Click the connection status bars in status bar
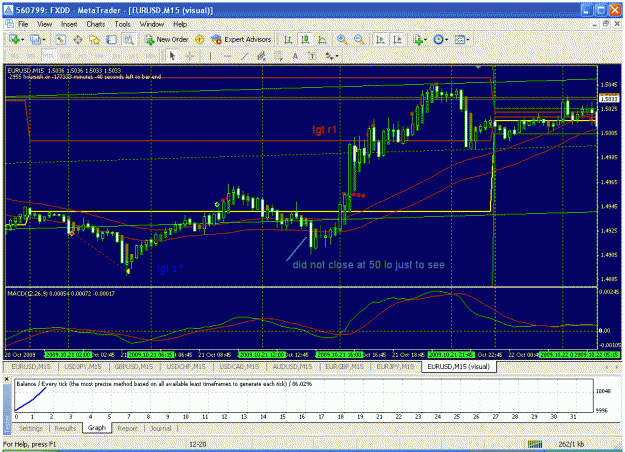This screenshot has height=452, width=625. 535,444
